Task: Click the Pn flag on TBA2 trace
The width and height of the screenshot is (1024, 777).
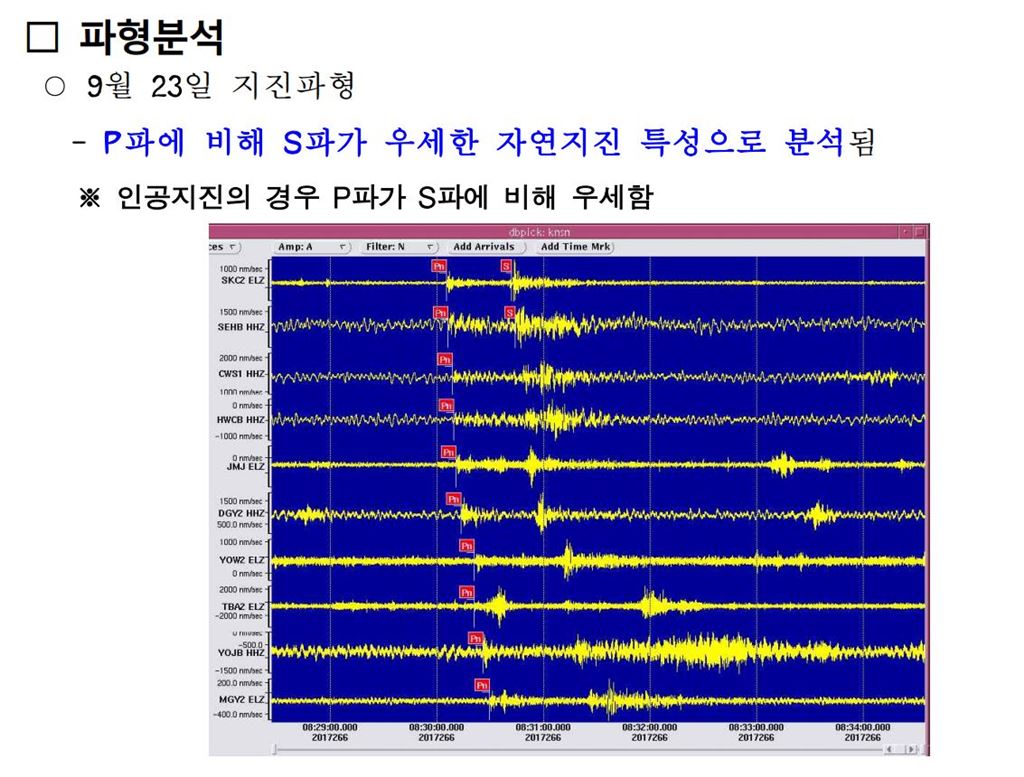Action: point(467,592)
